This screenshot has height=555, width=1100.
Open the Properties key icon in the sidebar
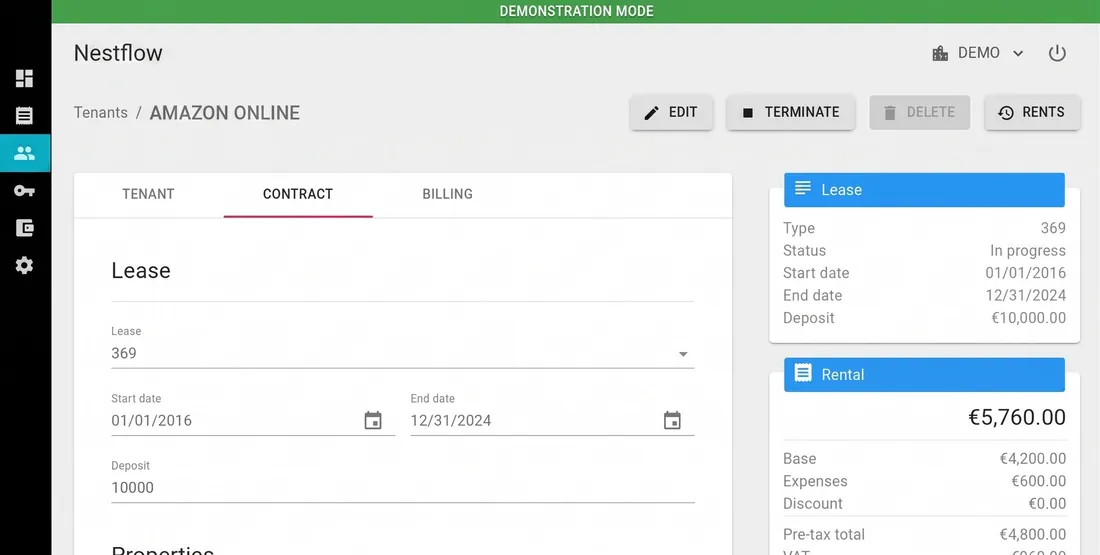point(25,190)
